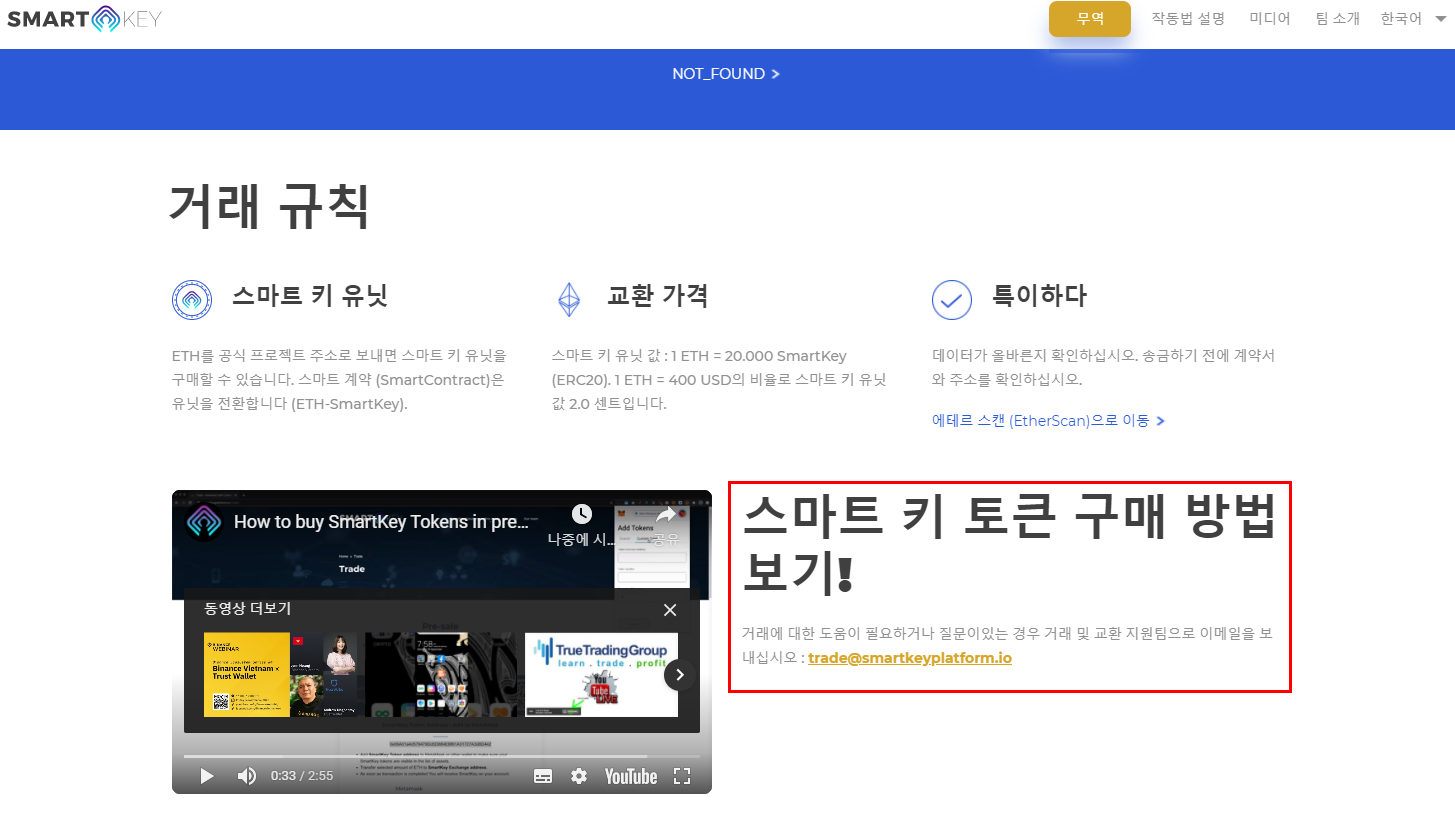The width and height of the screenshot is (1455, 820).
Task: Open the TrueTradingGroup video thumbnail
Action: pyautogui.click(x=601, y=674)
